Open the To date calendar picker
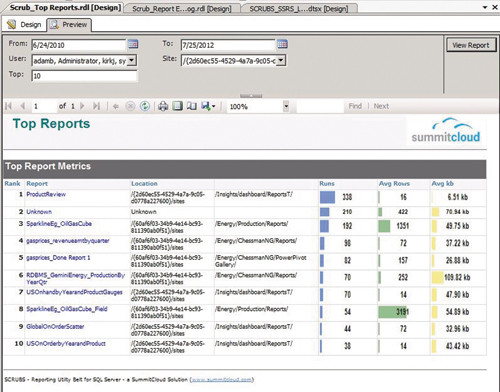500x392 pixels. point(282,44)
